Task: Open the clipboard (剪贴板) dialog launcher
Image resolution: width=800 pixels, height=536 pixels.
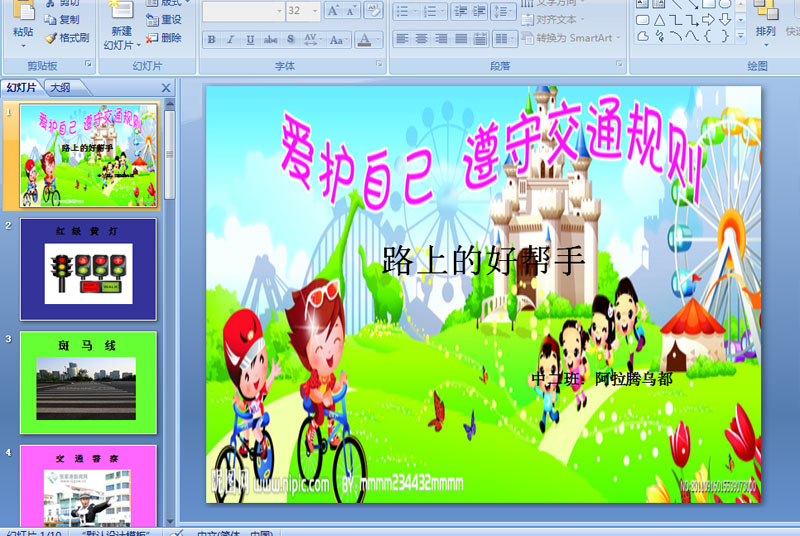Action: [x=88, y=64]
